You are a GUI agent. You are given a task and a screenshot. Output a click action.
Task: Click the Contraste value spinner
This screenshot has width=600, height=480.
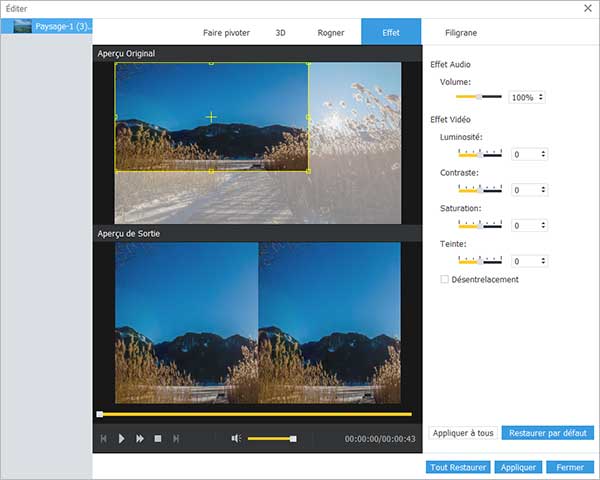click(529, 190)
